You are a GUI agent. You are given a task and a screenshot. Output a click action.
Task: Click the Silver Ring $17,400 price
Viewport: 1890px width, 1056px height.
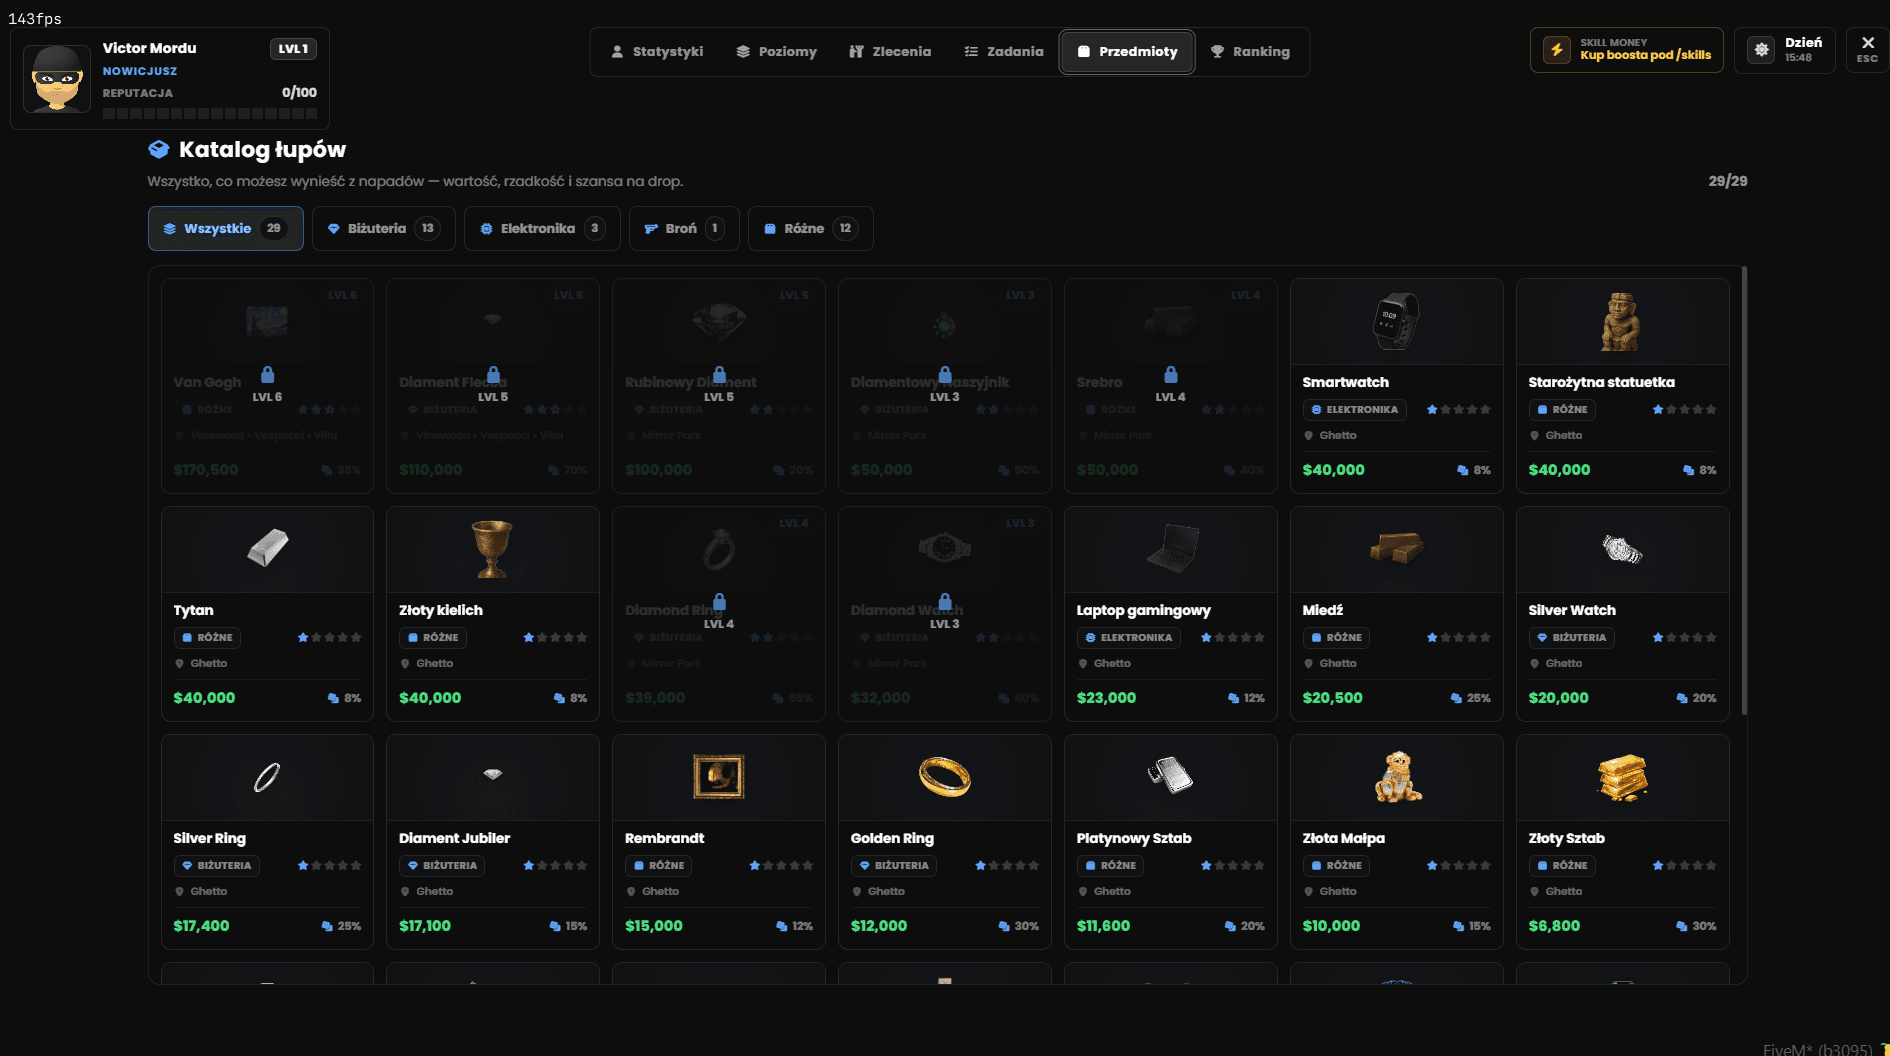coord(201,926)
